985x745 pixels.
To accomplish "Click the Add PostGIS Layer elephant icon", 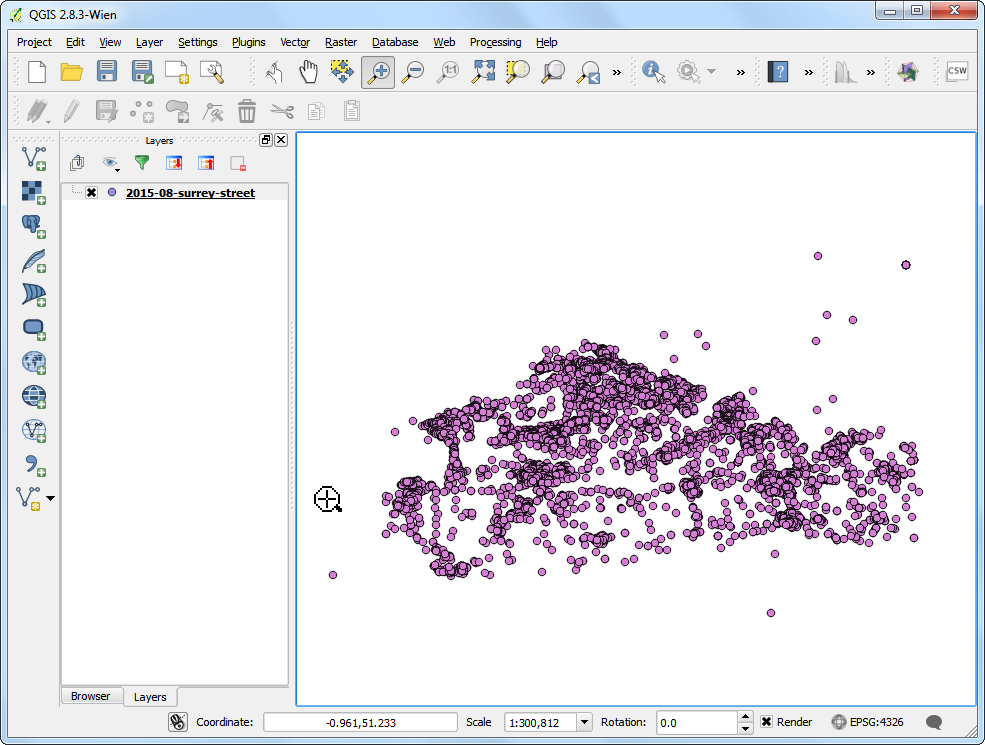I will [x=34, y=226].
